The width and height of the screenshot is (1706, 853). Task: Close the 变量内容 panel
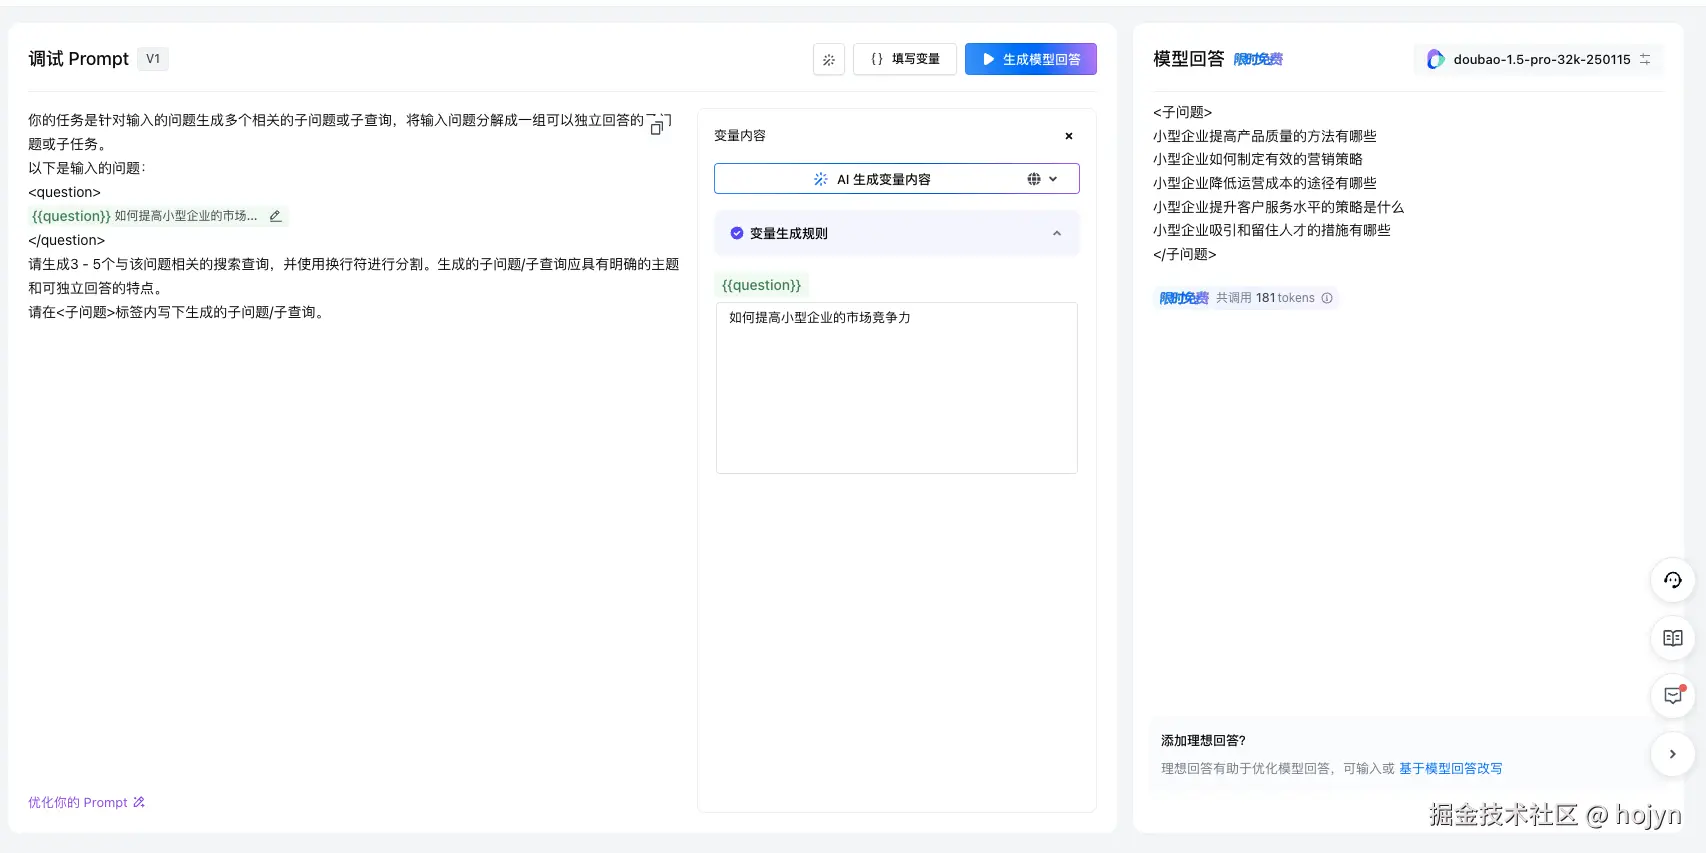1069,136
